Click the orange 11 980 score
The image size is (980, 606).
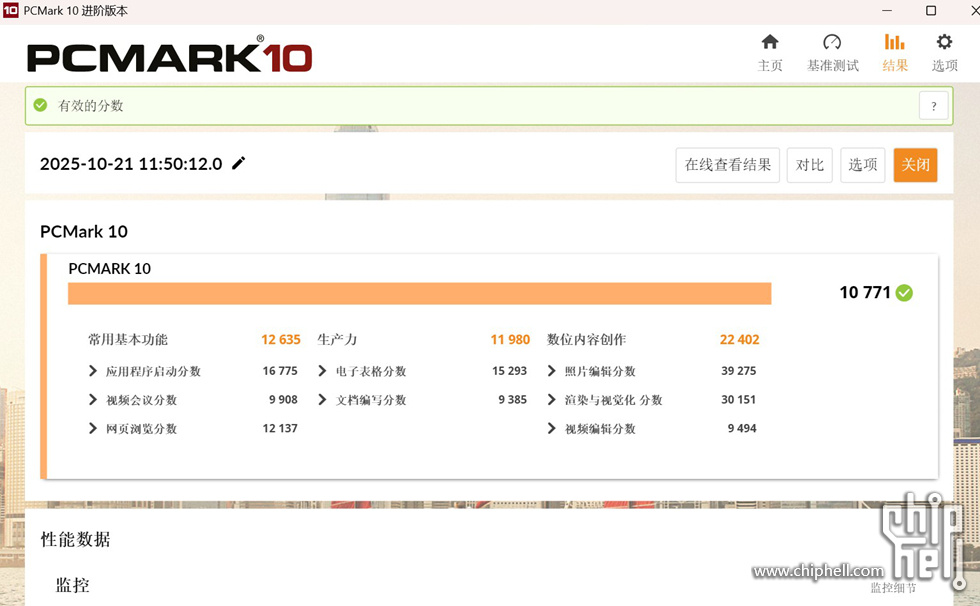[510, 339]
